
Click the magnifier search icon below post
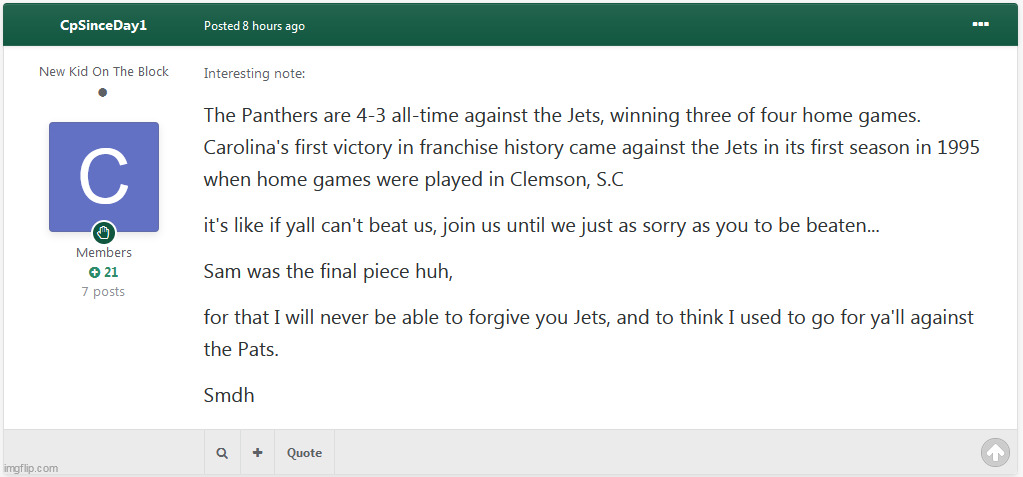[222, 453]
